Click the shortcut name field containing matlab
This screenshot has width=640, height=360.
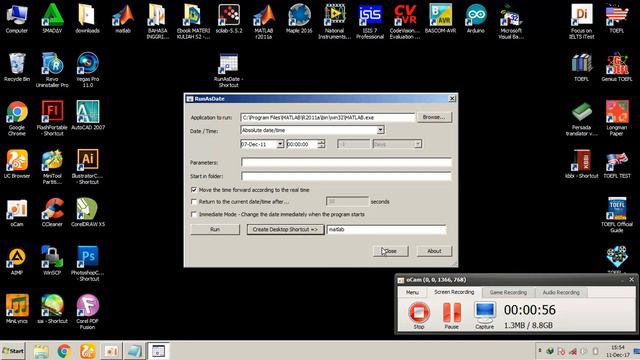386,229
